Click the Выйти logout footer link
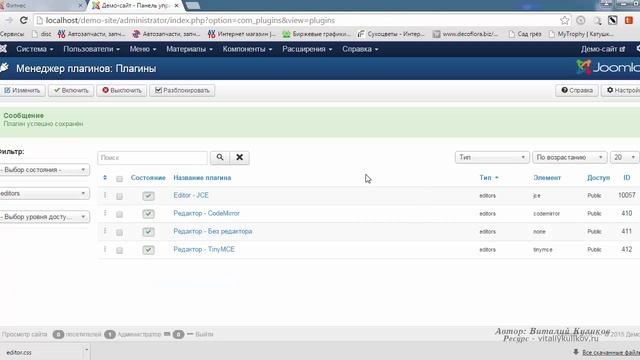The width and height of the screenshot is (640, 360). point(204,334)
